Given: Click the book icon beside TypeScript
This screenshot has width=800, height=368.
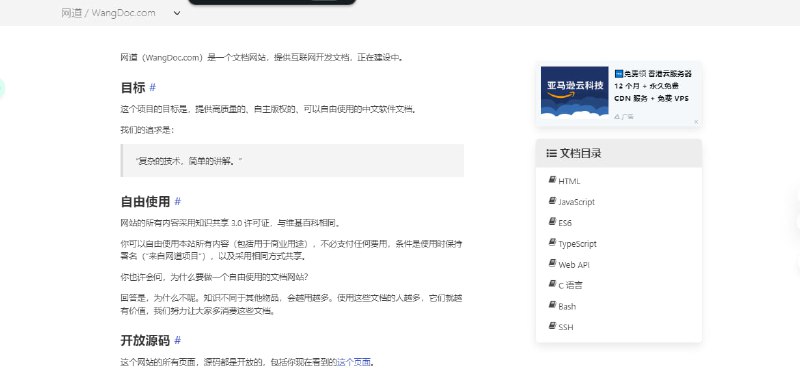Looking at the screenshot, I should [x=552, y=242].
